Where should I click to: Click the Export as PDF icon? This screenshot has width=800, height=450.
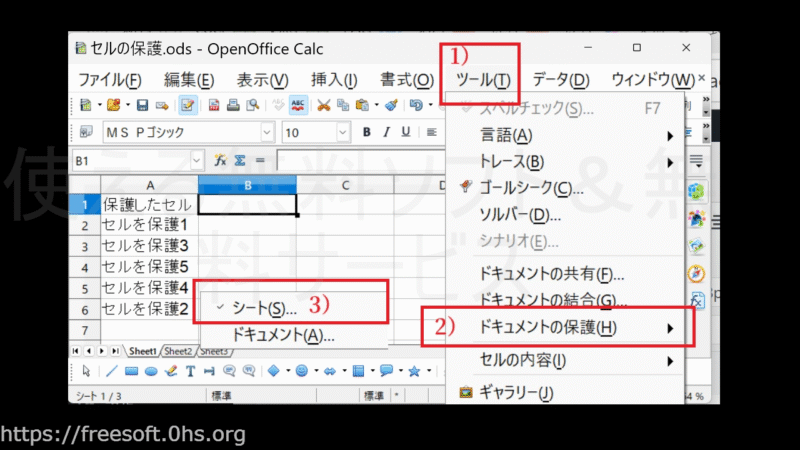[215, 105]
